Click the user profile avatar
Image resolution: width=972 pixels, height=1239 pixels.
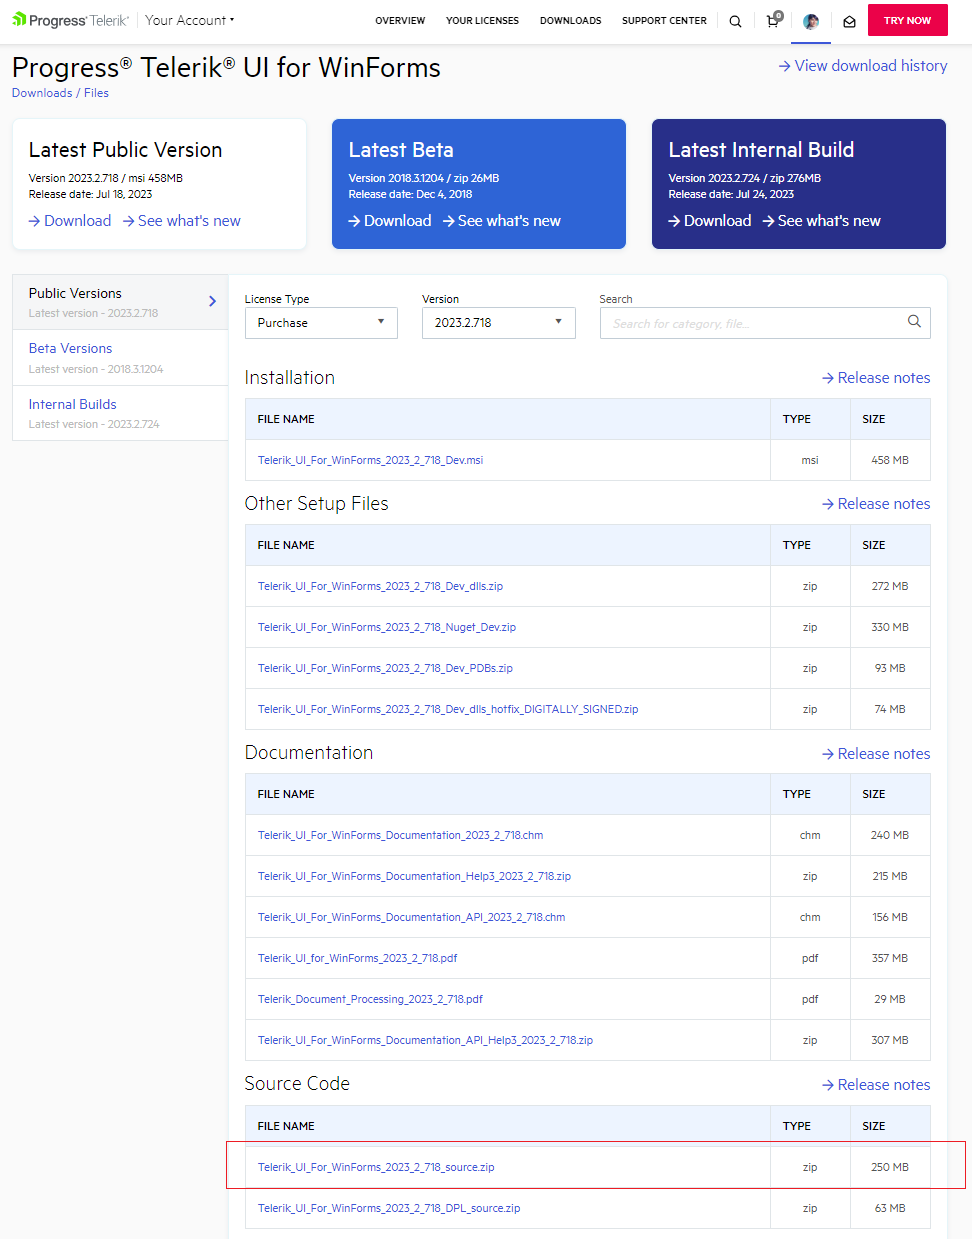(811, 21)
